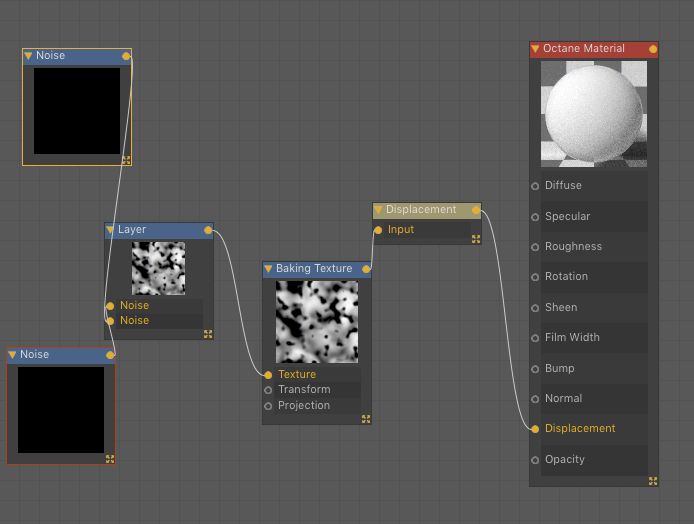Click resize handle of top Noise node
This screenshot has height=524, width=694.
126,160
